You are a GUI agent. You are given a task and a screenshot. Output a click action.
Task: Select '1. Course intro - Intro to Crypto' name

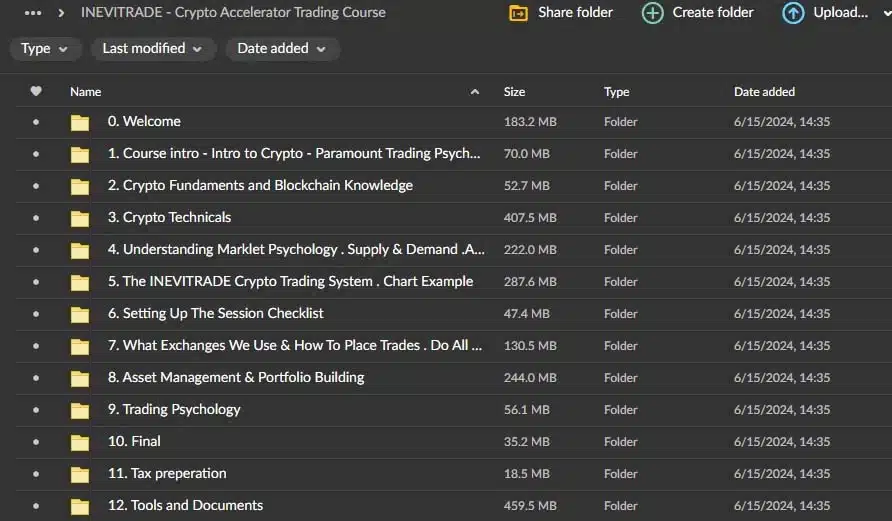click(294, 153)
